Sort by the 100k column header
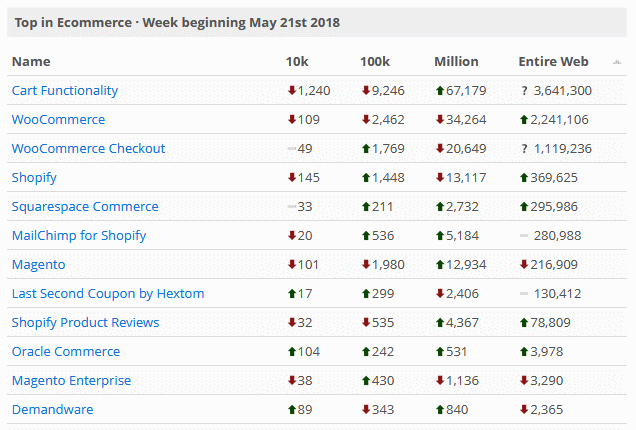Screen dimensions: 636x430 coord(375,62)
